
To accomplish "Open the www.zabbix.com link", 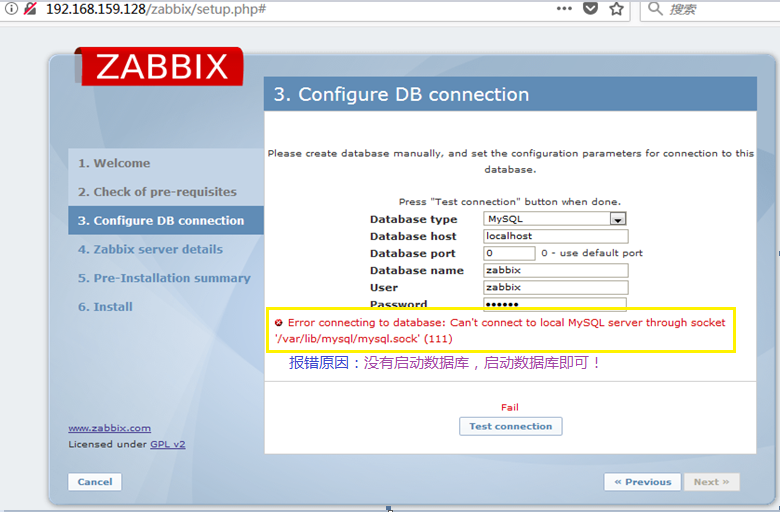I will [x=109, y=428].
